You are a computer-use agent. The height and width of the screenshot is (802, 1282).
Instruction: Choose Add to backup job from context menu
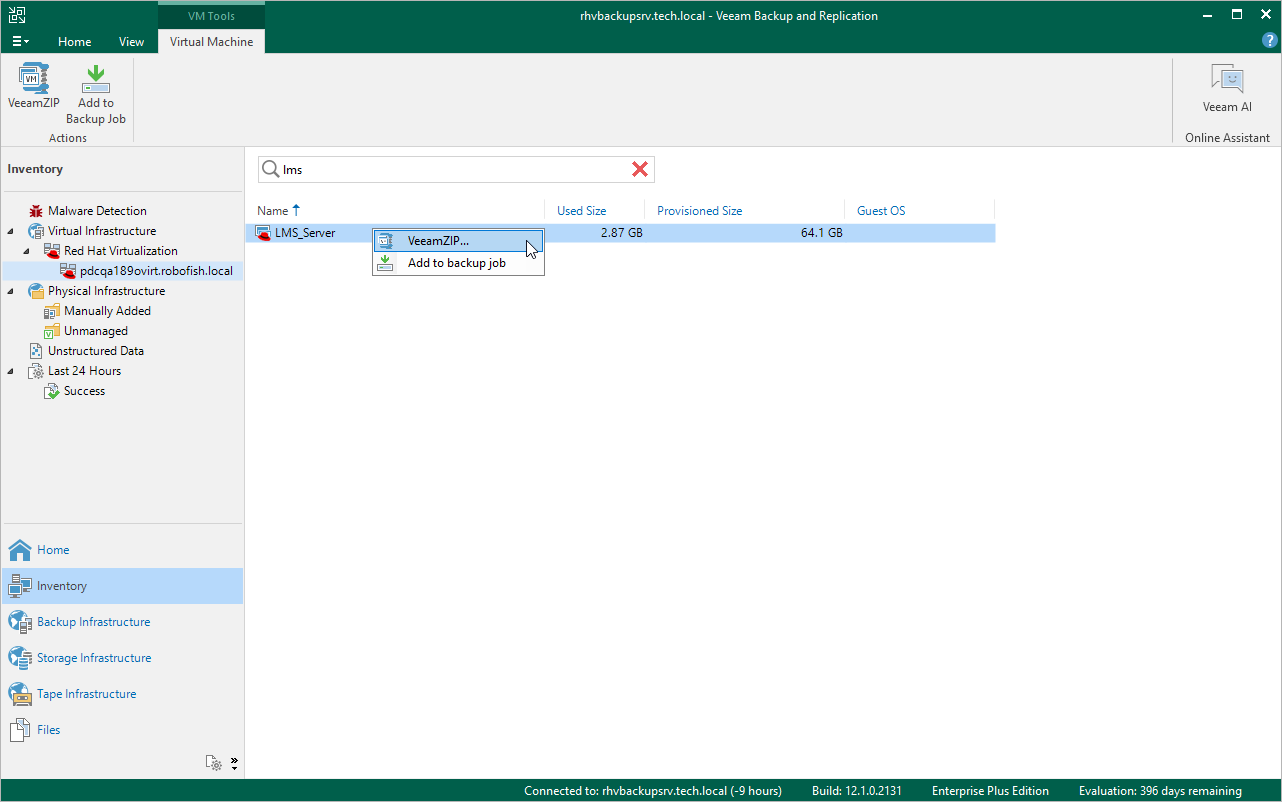(x=459, y=263)
